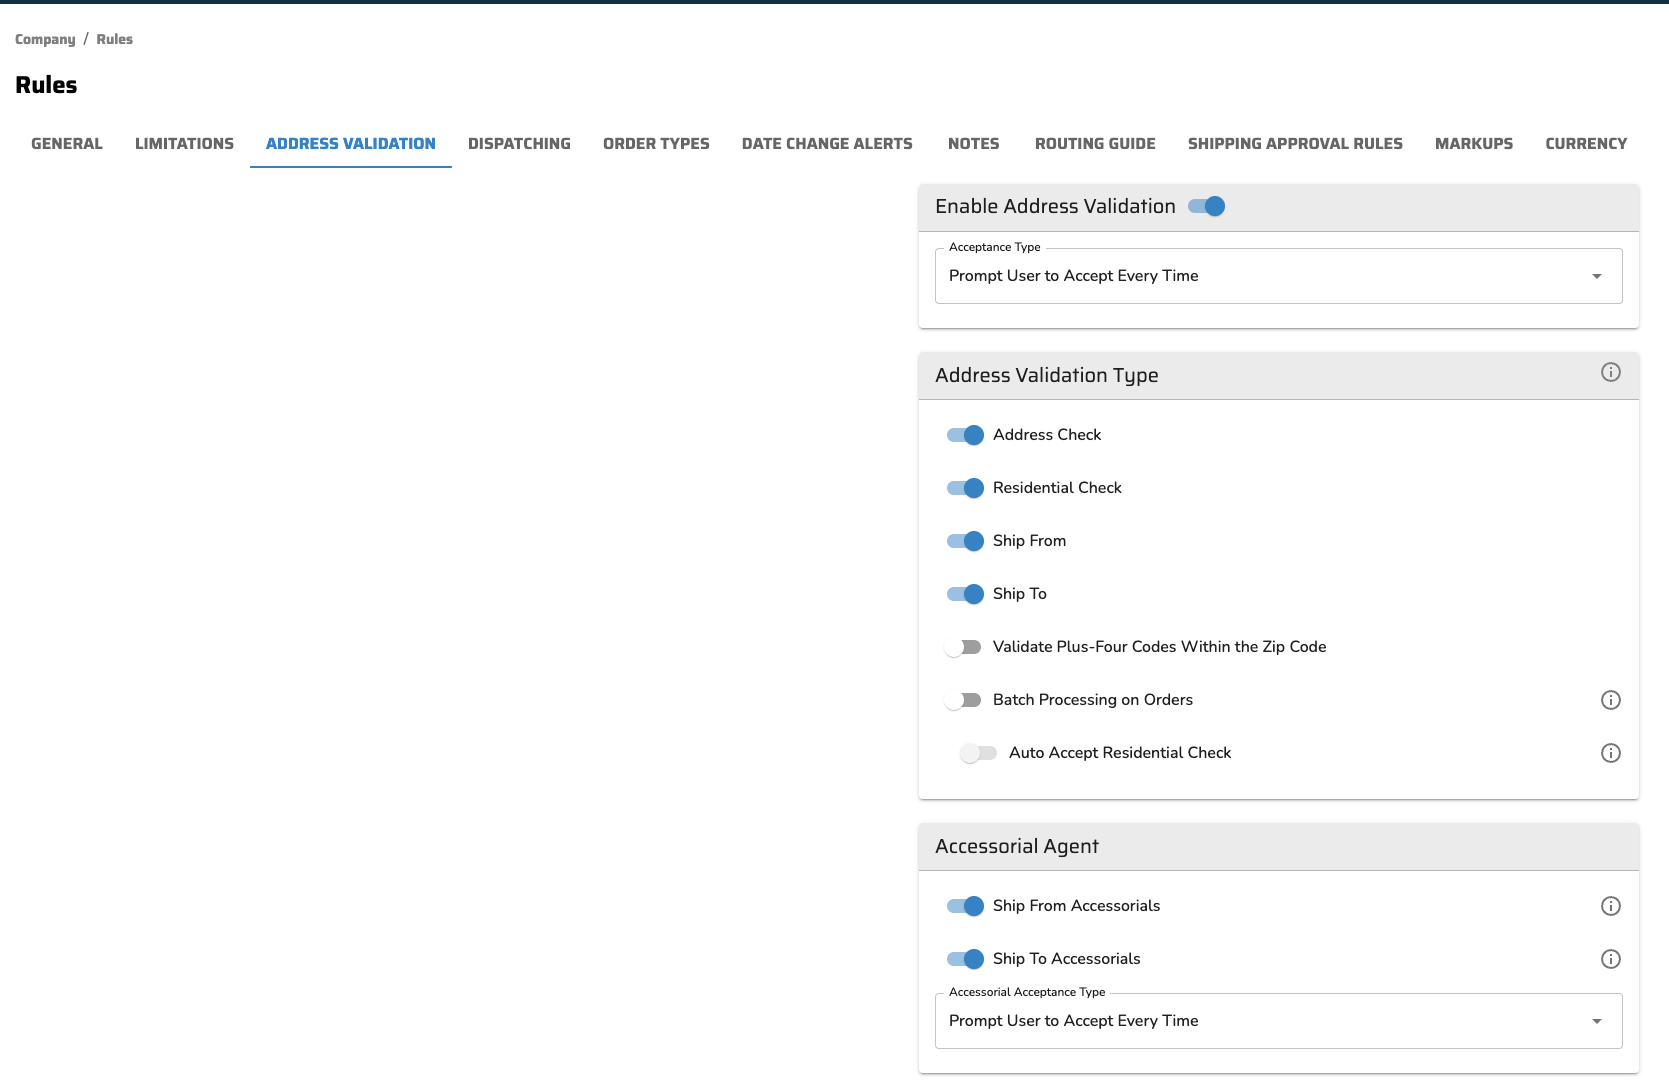Screen dimensions: 1669x1086
Task: Switch to Date Change Alerts tab
Action: 827,144
